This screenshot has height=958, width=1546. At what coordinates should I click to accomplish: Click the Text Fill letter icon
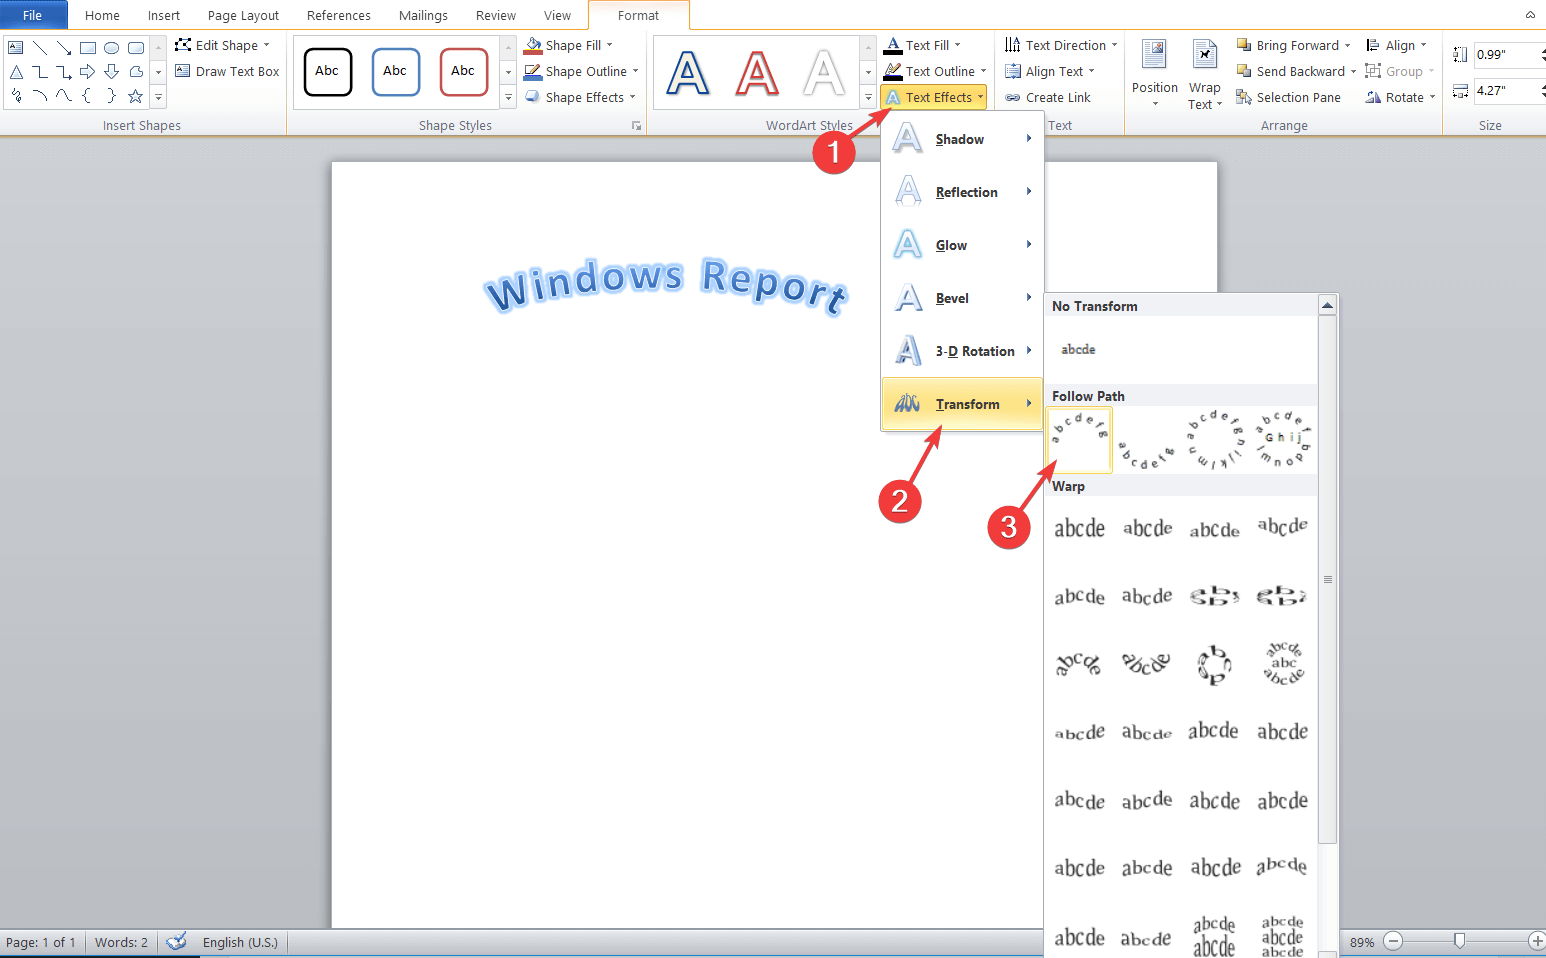[x=893, y=46]
